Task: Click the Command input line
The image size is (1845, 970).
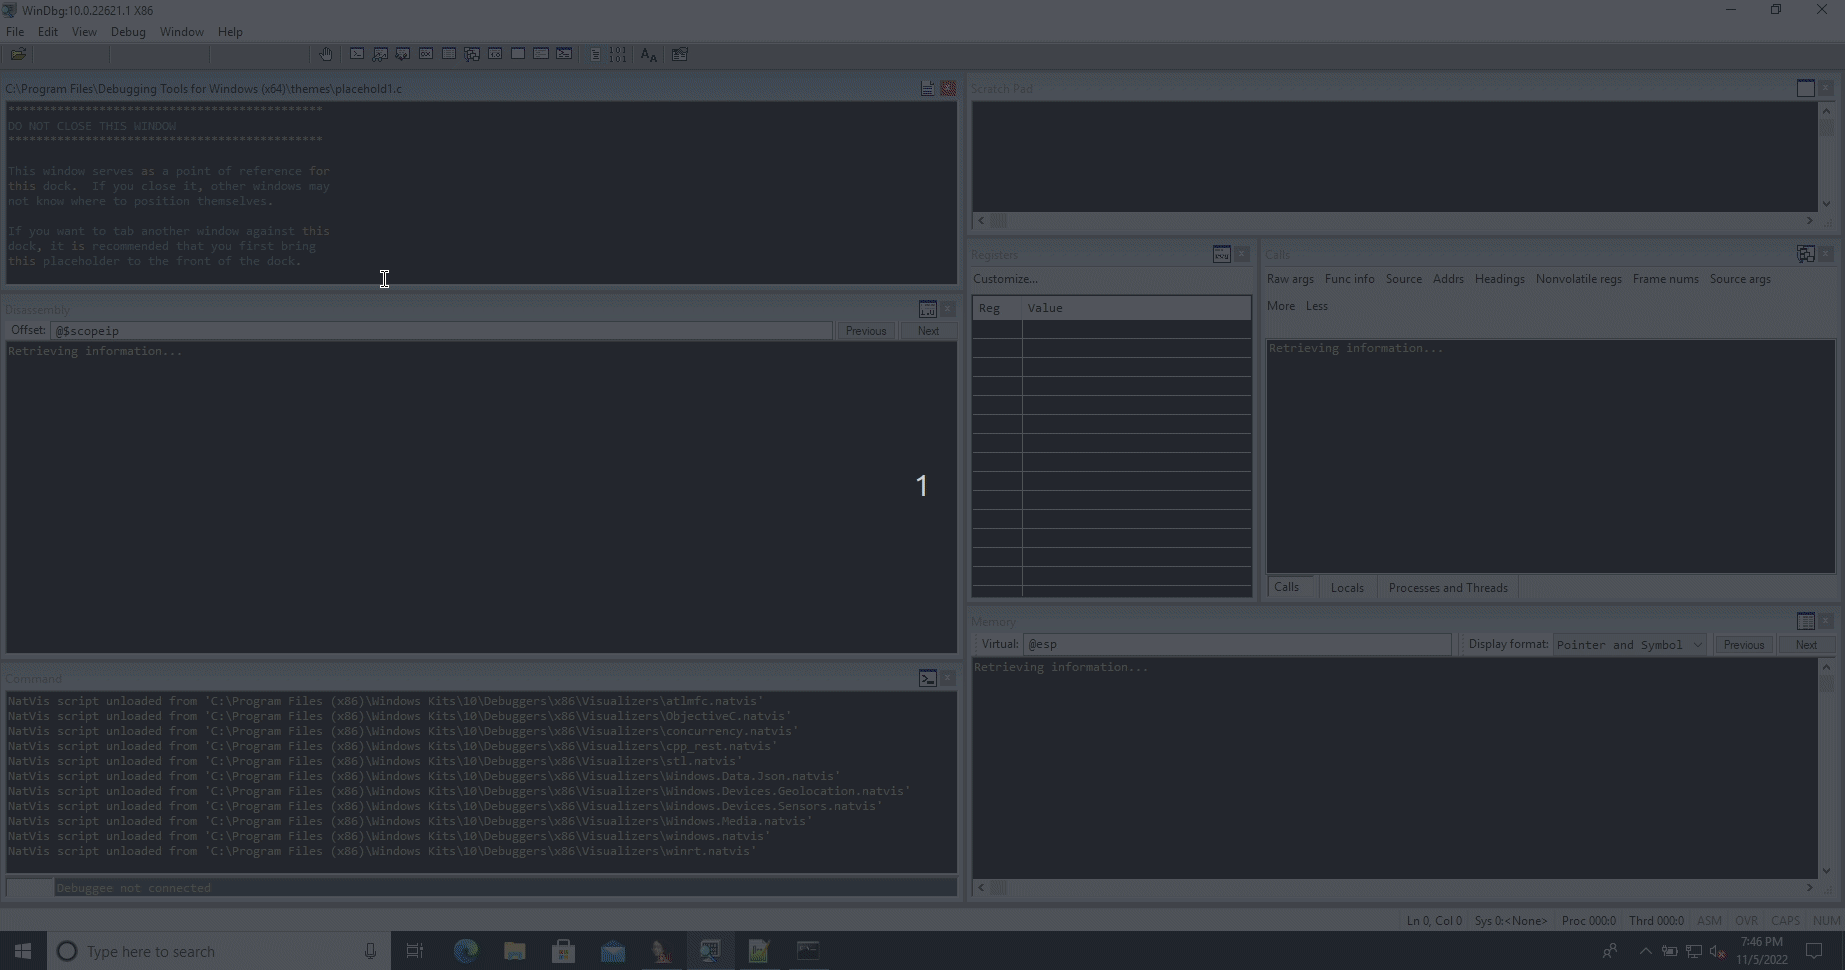Action: click(x=505, y=888)
